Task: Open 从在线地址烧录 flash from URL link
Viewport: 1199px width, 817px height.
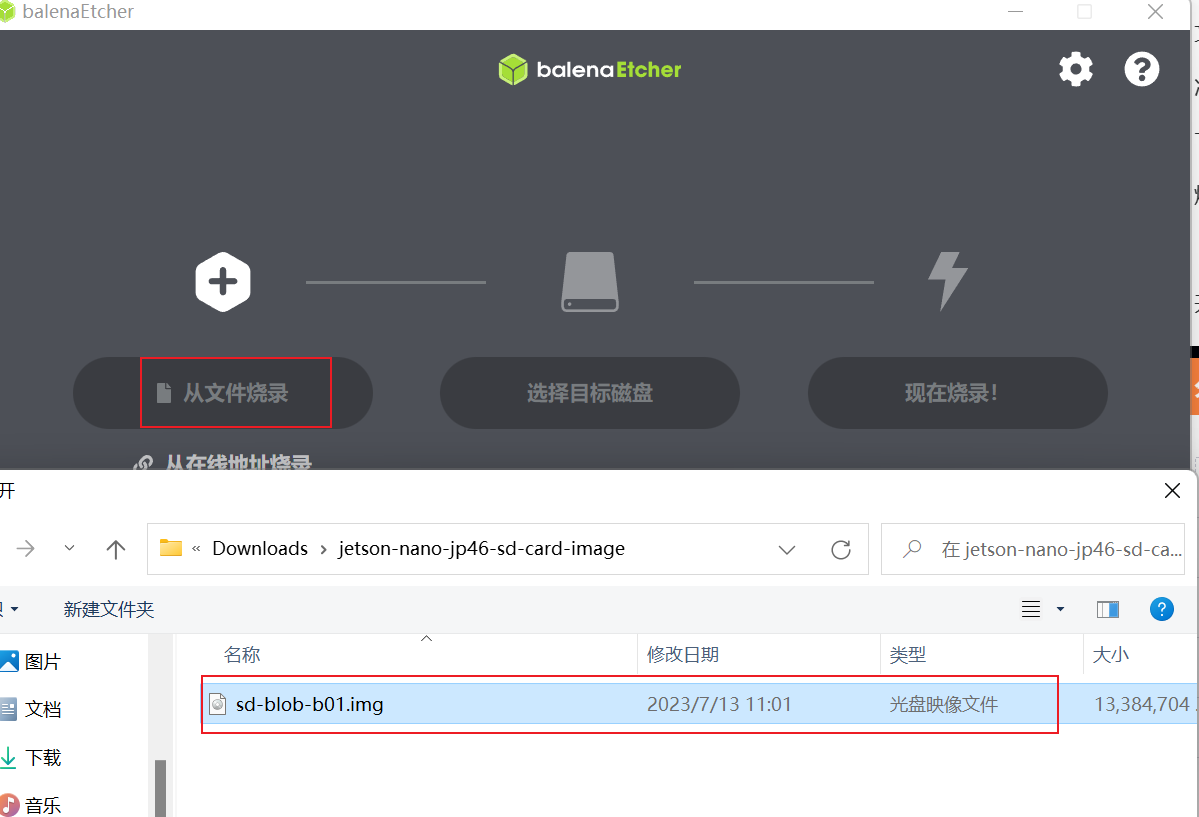Action: pyautogui.click(x=223, y=462)
